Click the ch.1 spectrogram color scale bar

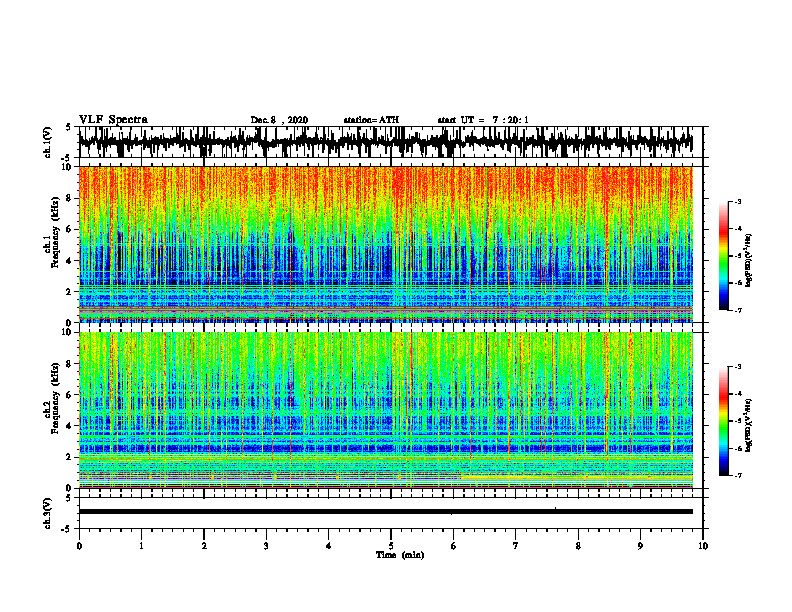[723, 256]
